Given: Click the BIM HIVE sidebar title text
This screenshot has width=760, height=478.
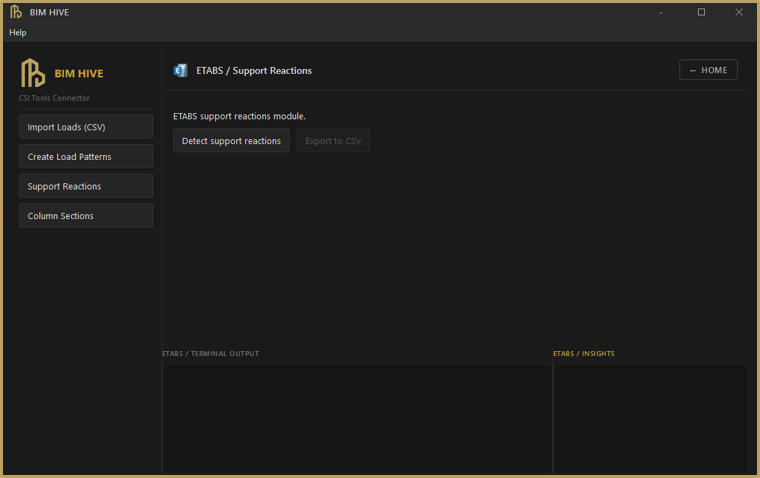Looking at the screenshot, I should (79, 74).
